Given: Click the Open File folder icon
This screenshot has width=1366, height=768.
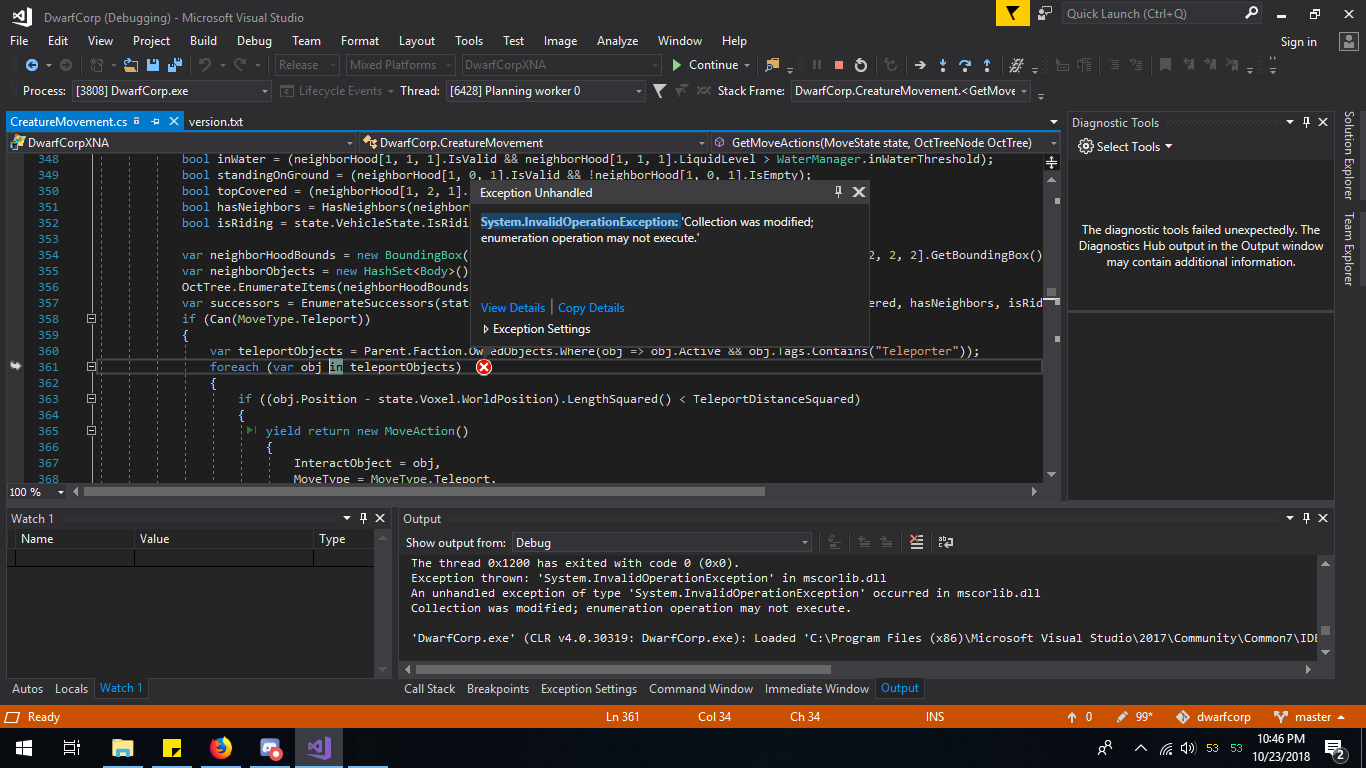Looking at the screenshot, I should (132, 65).
